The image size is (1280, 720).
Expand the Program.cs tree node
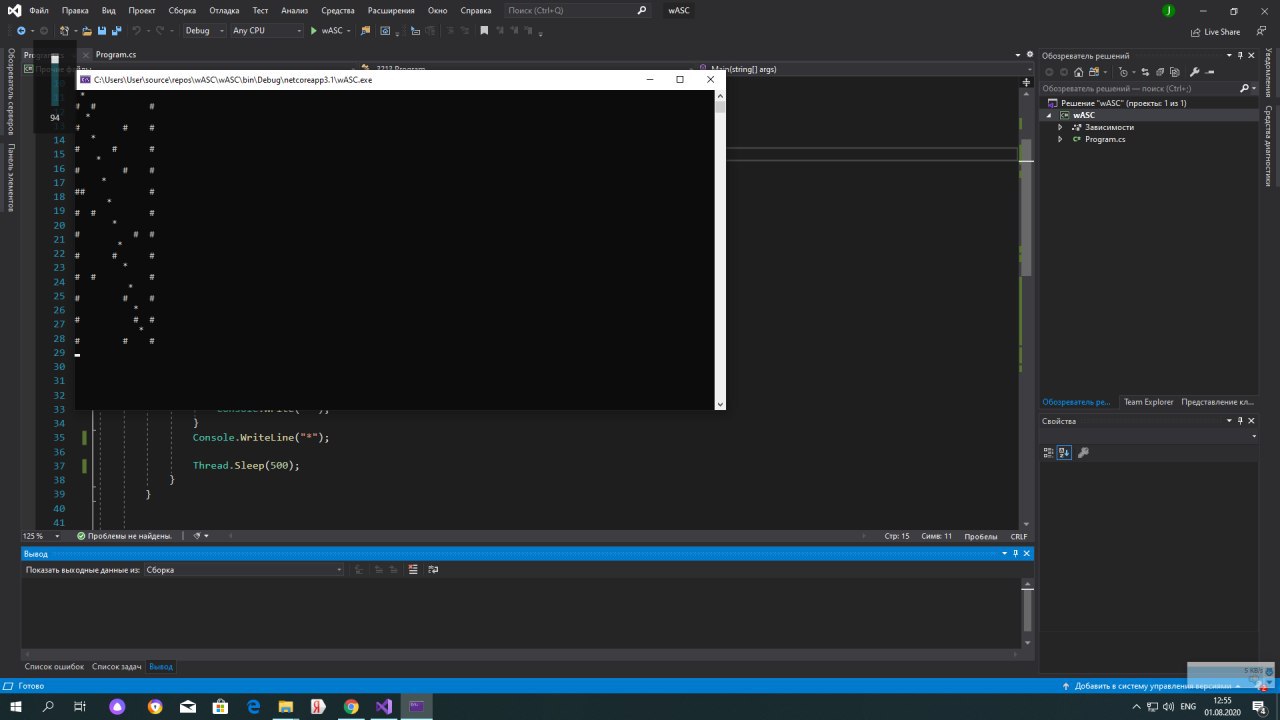pos(1060,139)
